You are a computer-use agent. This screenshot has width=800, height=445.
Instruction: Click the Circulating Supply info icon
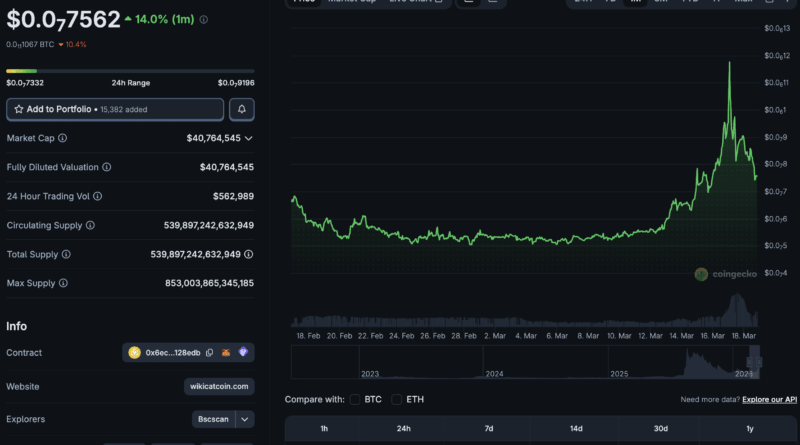(90, 225)
